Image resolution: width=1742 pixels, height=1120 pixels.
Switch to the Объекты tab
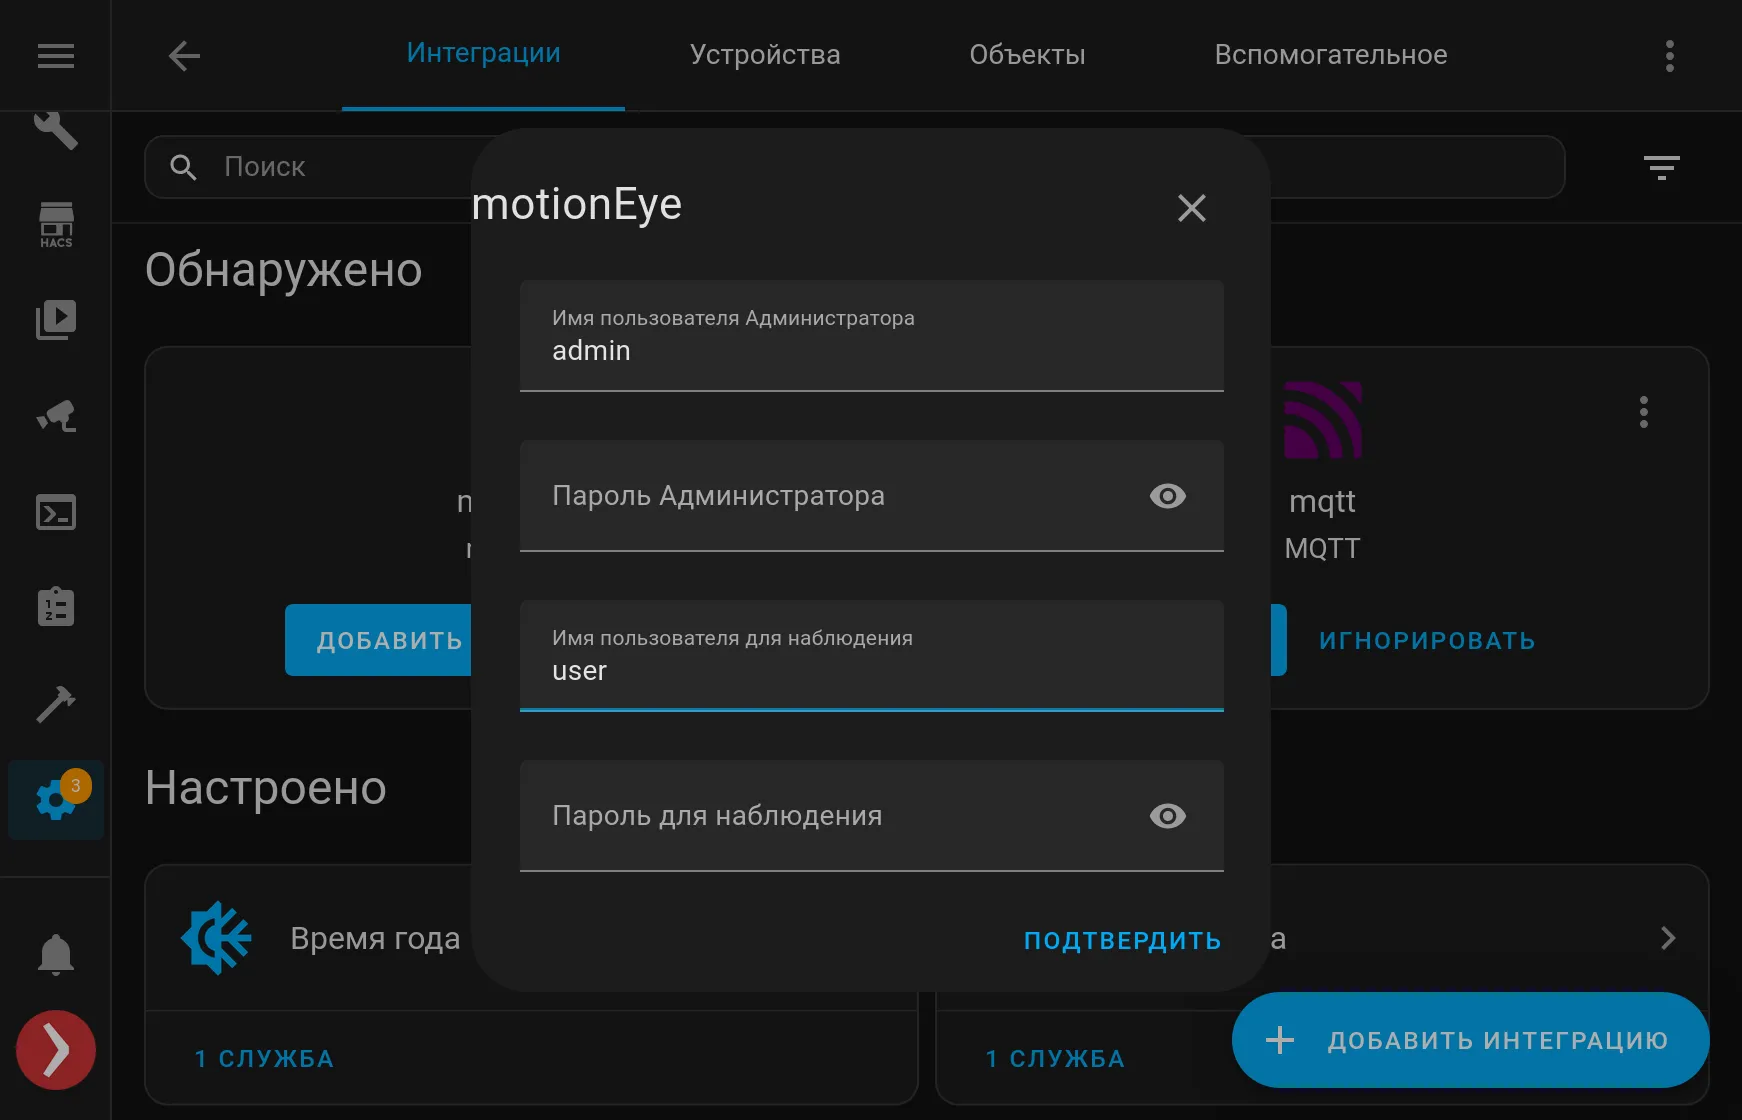pyautogui.click(x=1027, y=54)
